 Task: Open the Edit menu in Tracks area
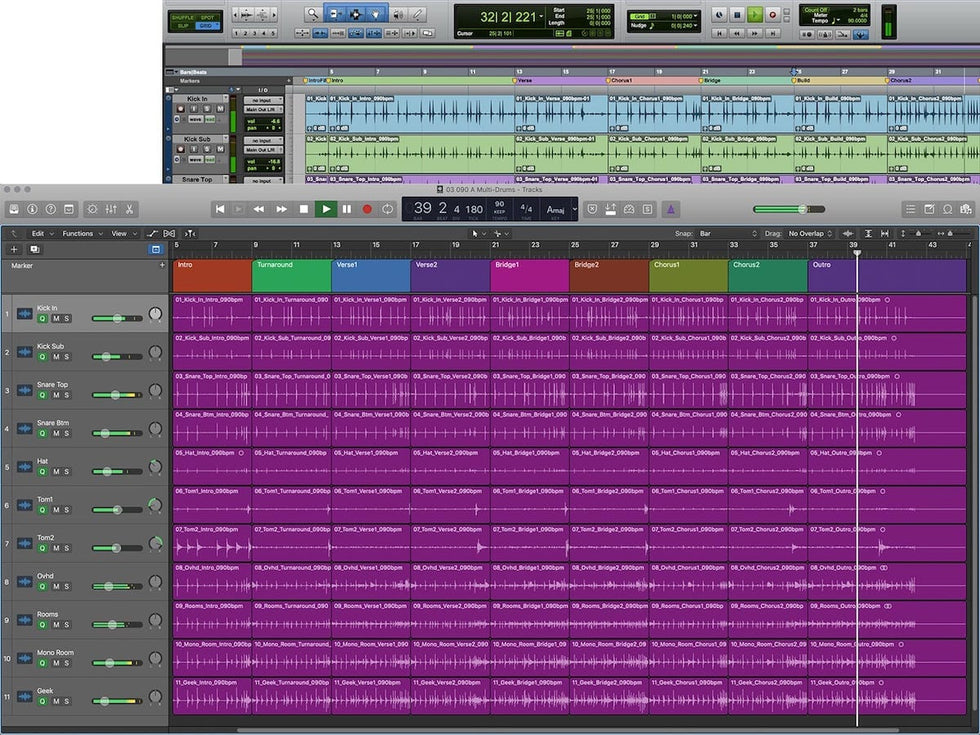40,233
